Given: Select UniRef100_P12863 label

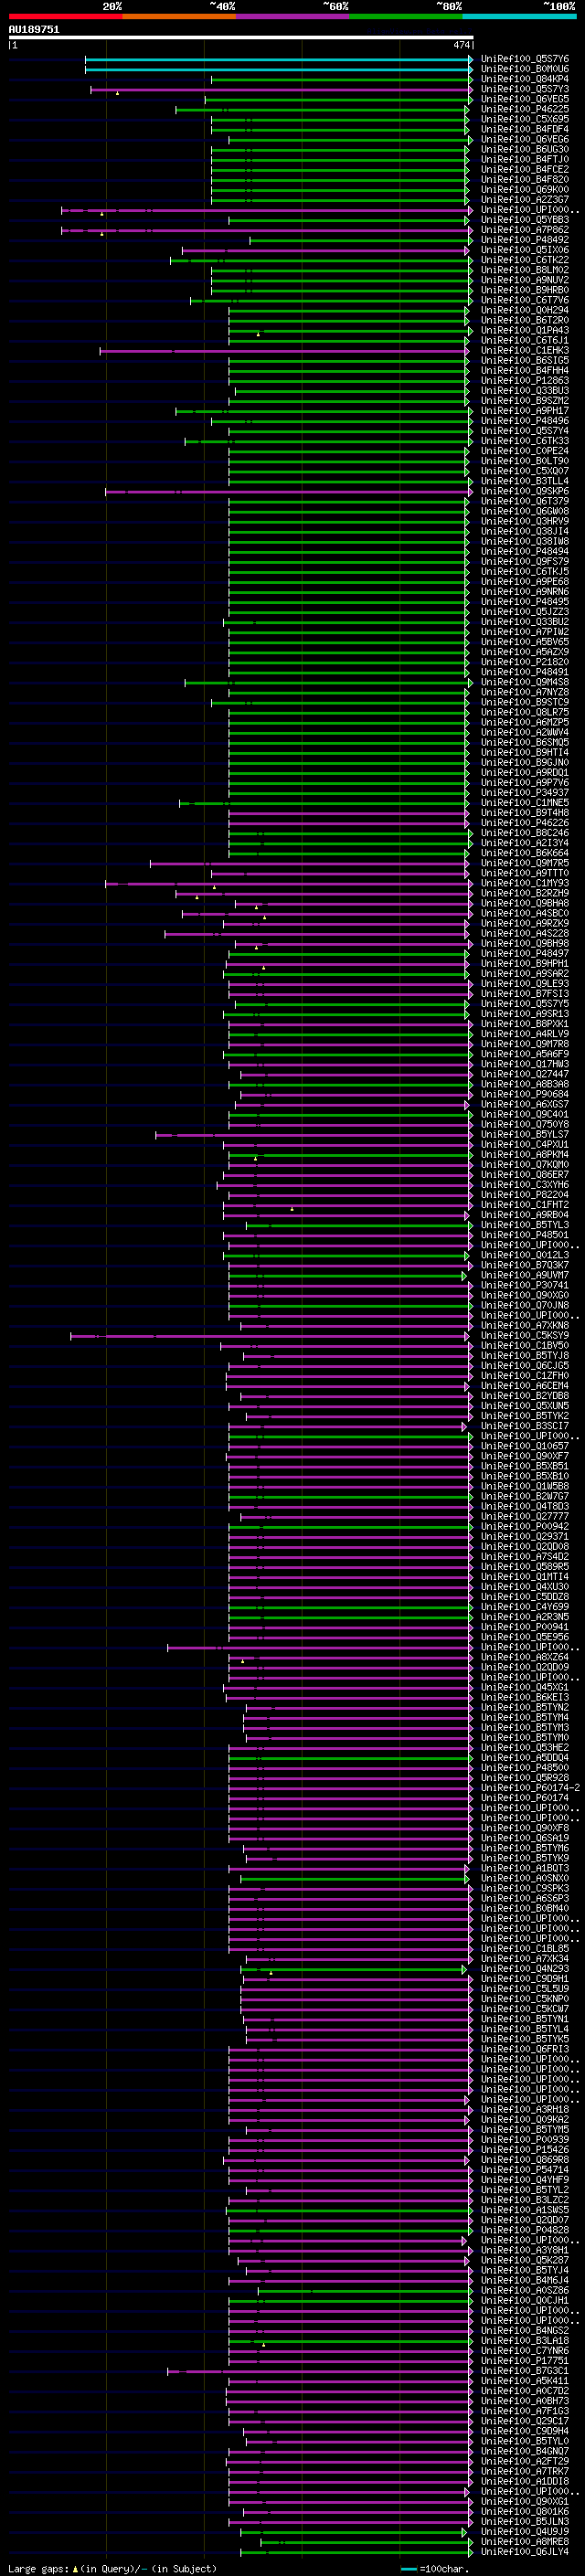Looking at the screenshot, I should point(525,381).
